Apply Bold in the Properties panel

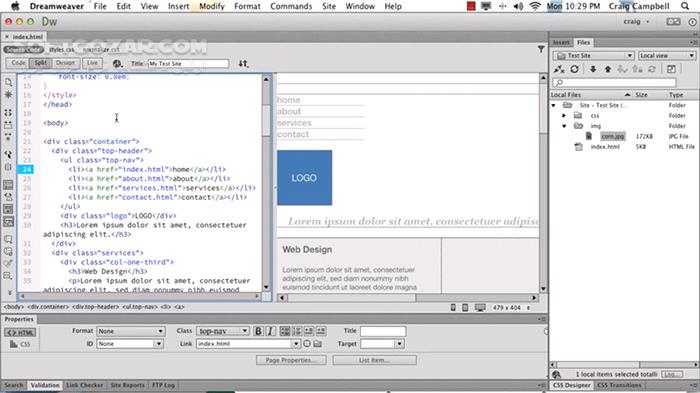(x=258, y=331)
